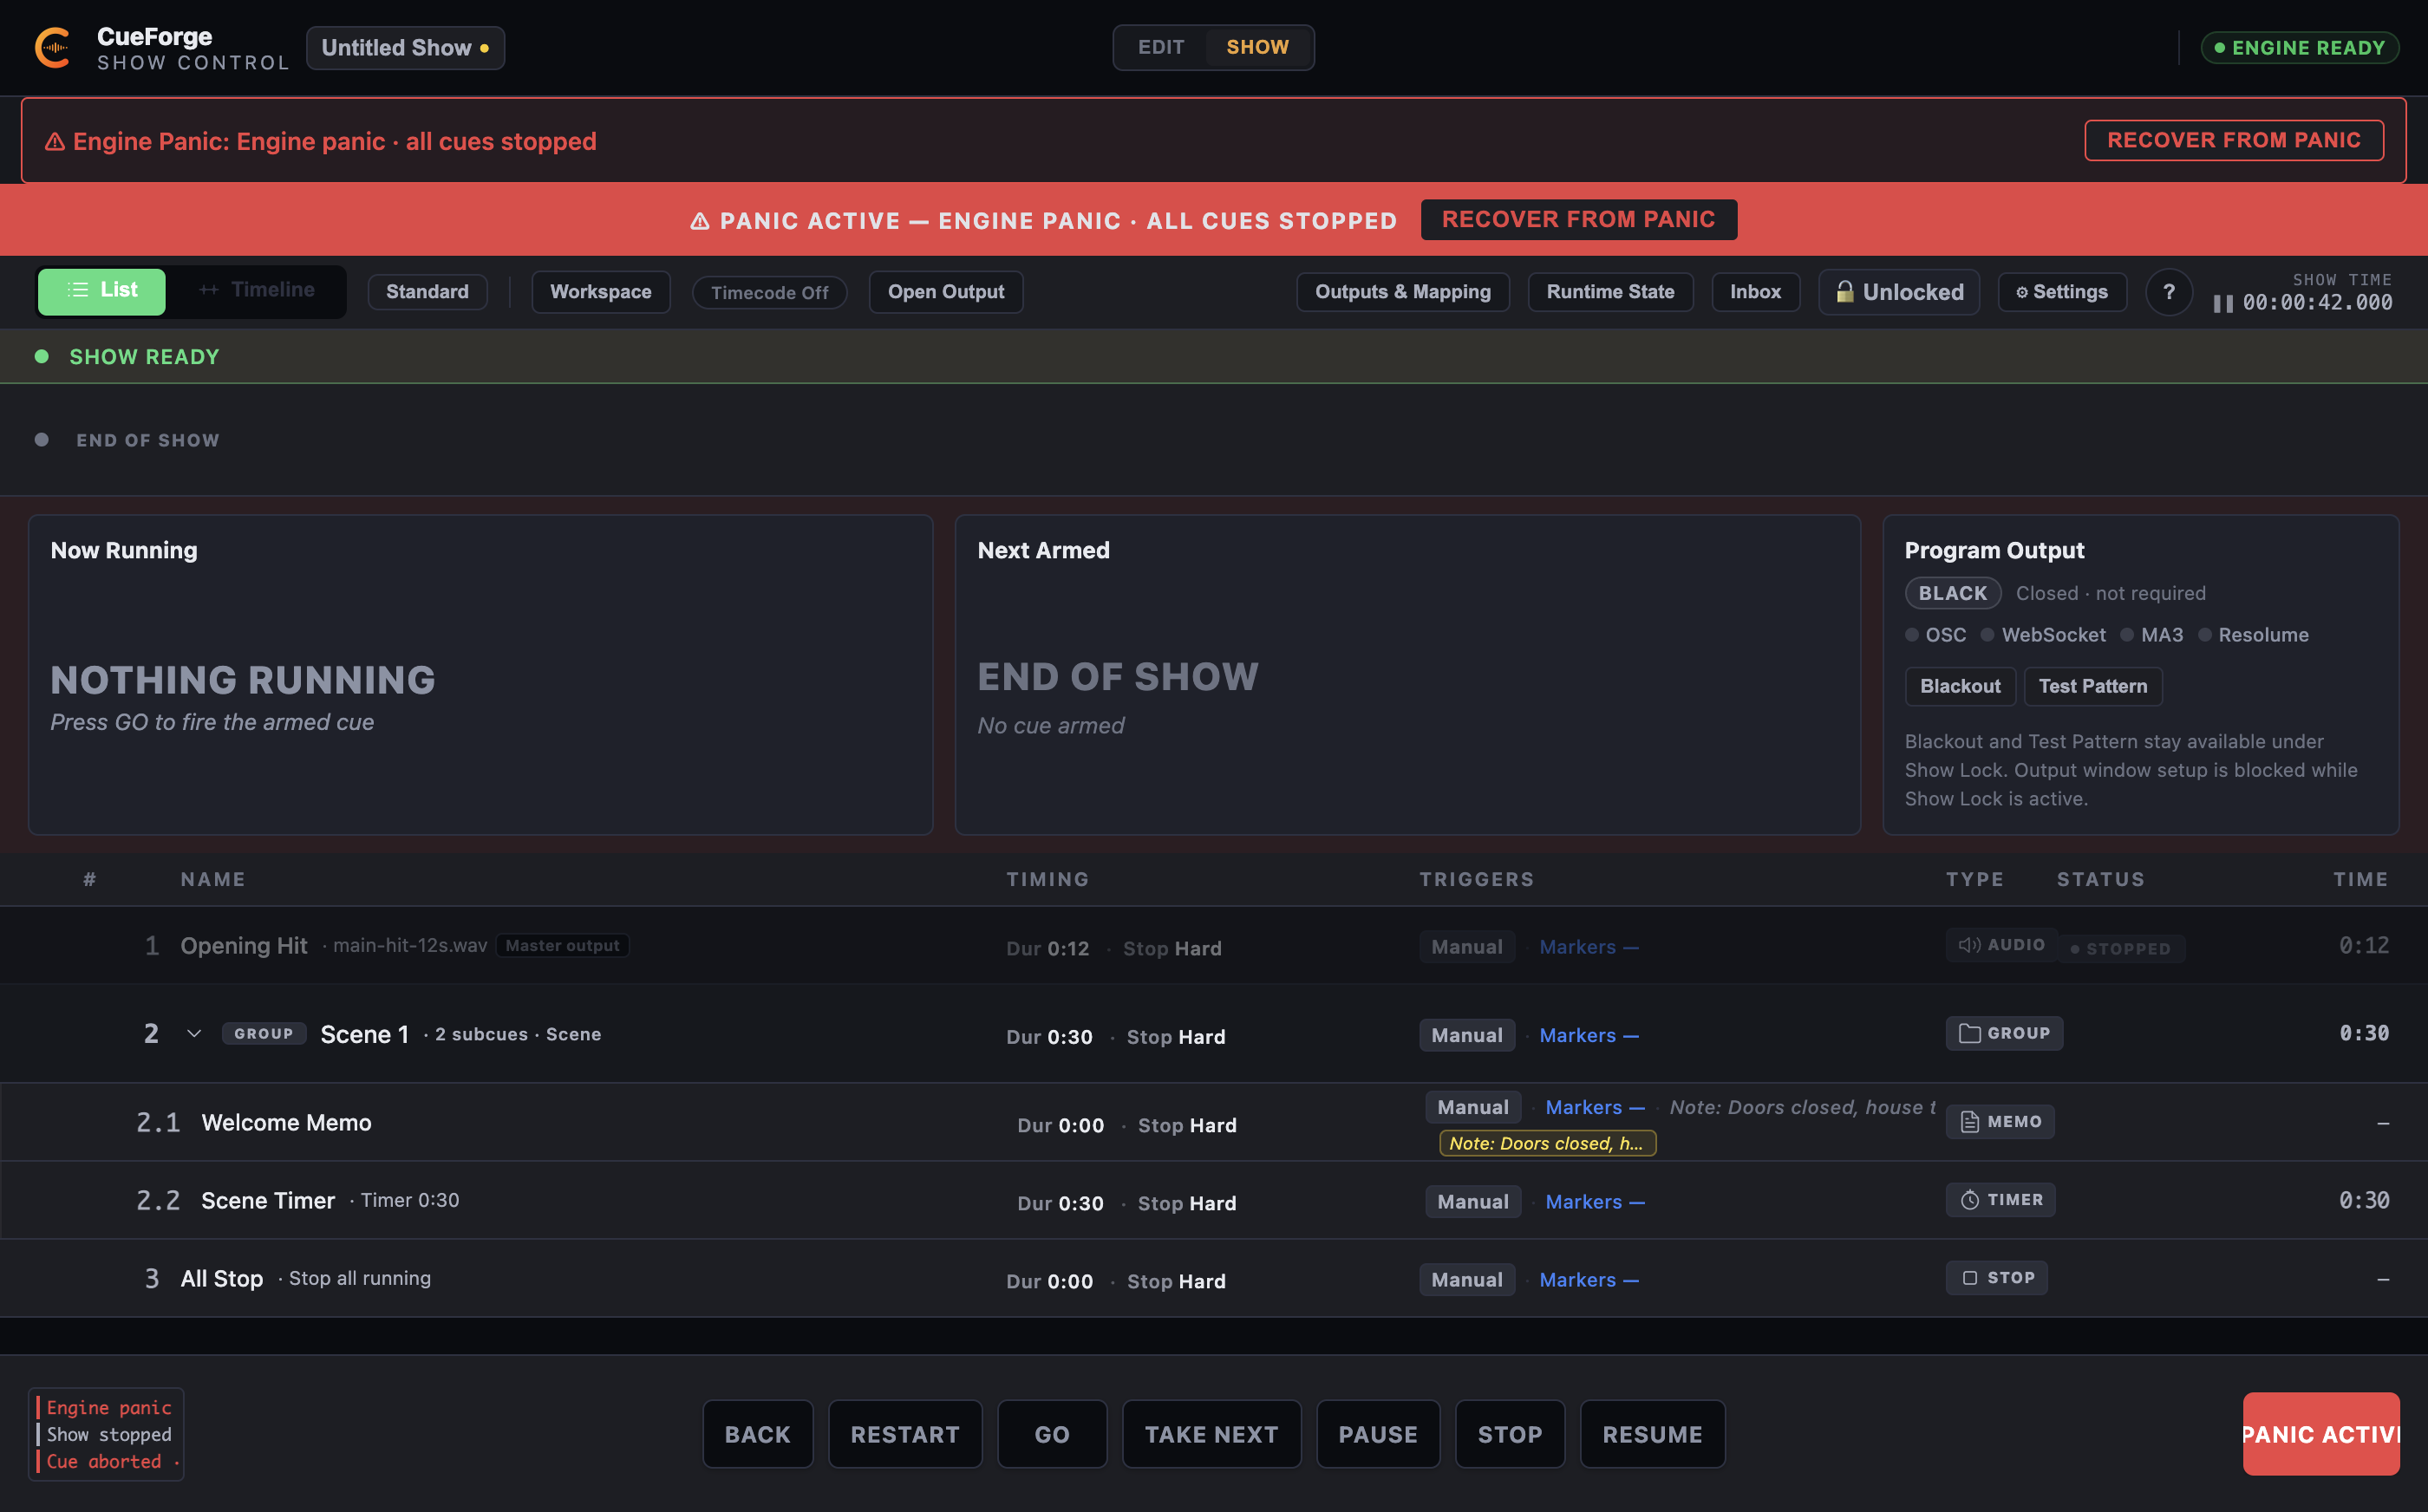Click the pause icon beside show time
Image resolution: width=2428 pixels, height=1512 pixels.
(x=2222, y=303)
